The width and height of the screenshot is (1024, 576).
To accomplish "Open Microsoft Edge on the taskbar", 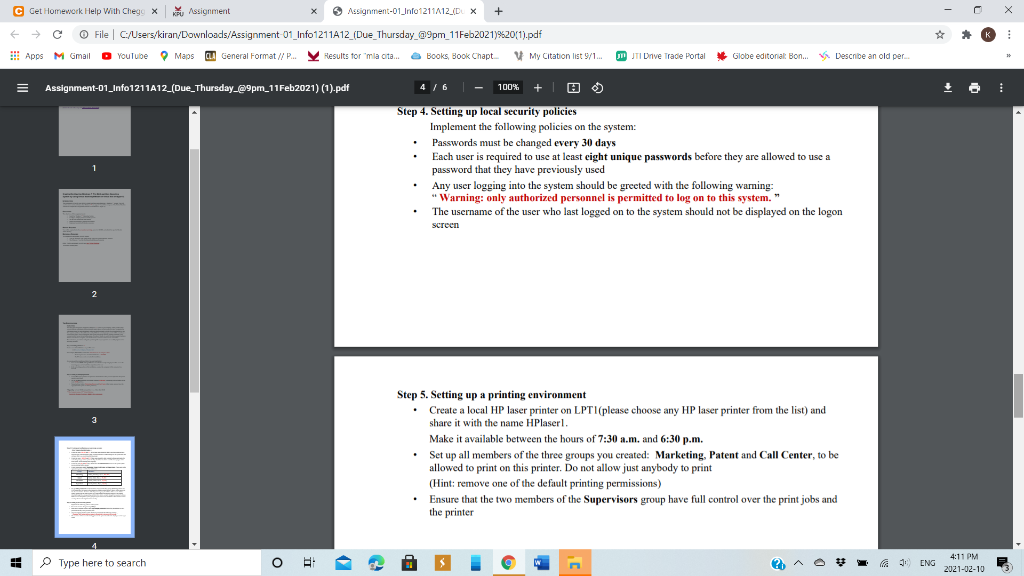I will (376, 563).
